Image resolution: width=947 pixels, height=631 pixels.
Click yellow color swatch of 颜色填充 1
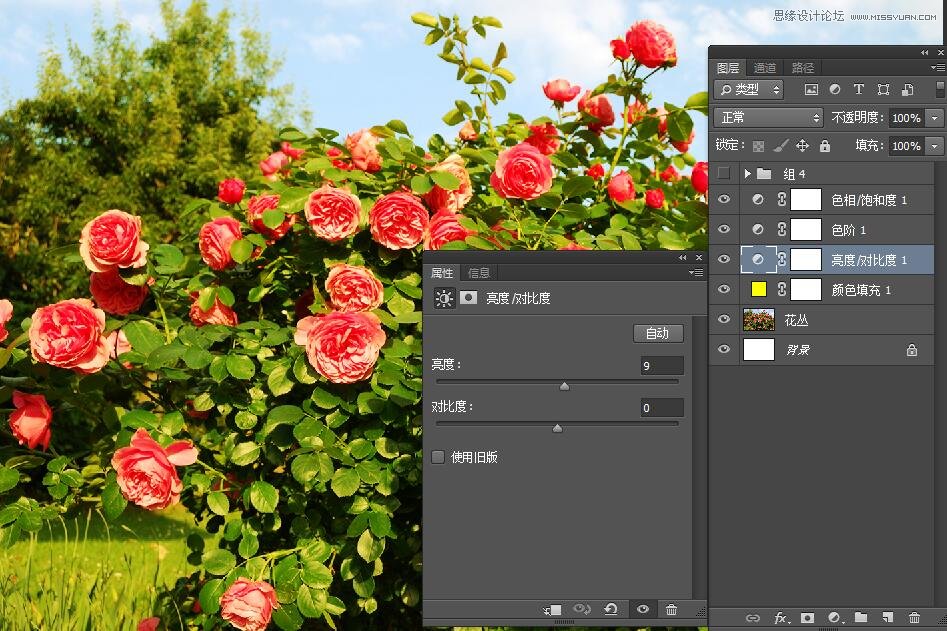[x=759, y=289]
